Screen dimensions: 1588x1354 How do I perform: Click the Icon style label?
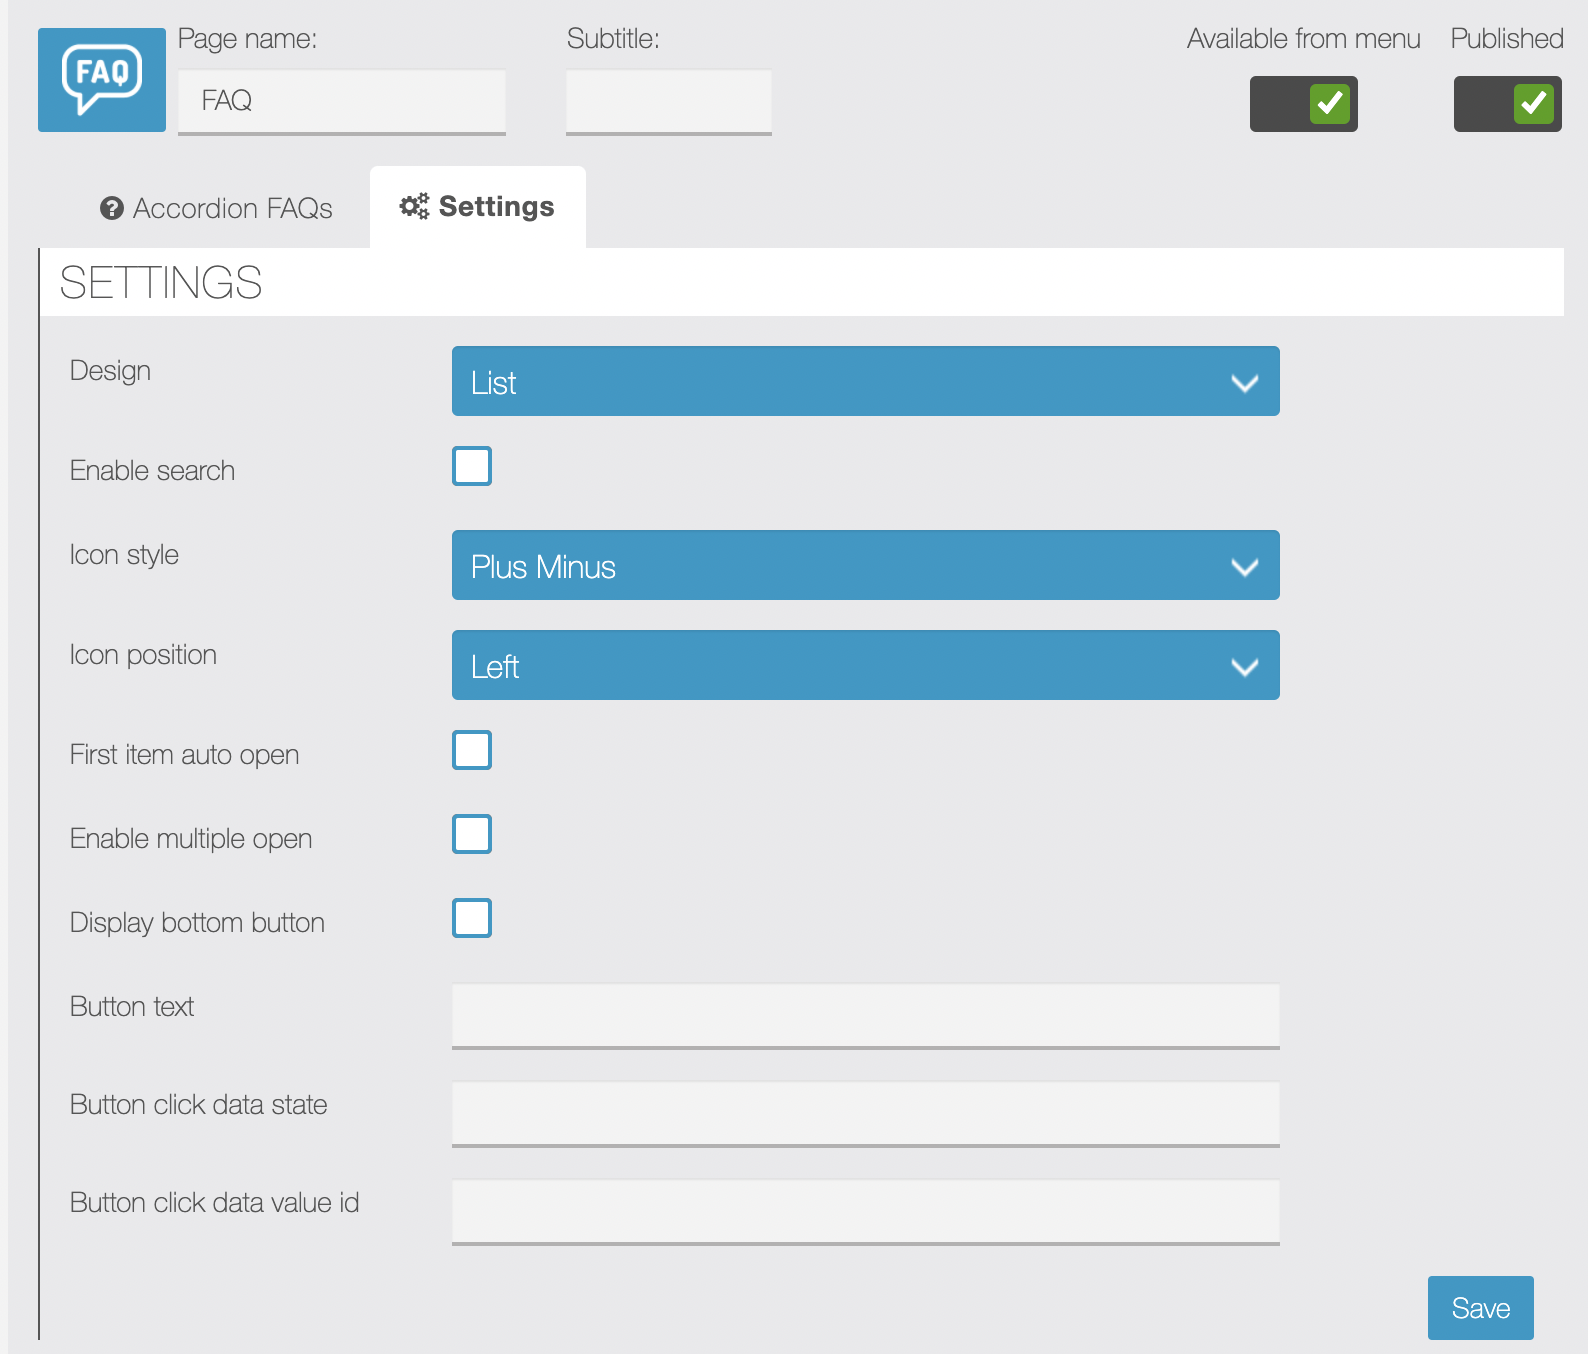pos(125,555)
